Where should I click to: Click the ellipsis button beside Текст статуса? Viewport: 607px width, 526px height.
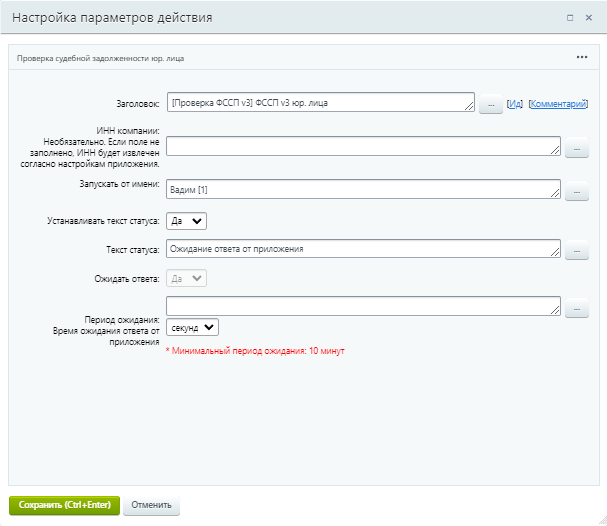577,252
